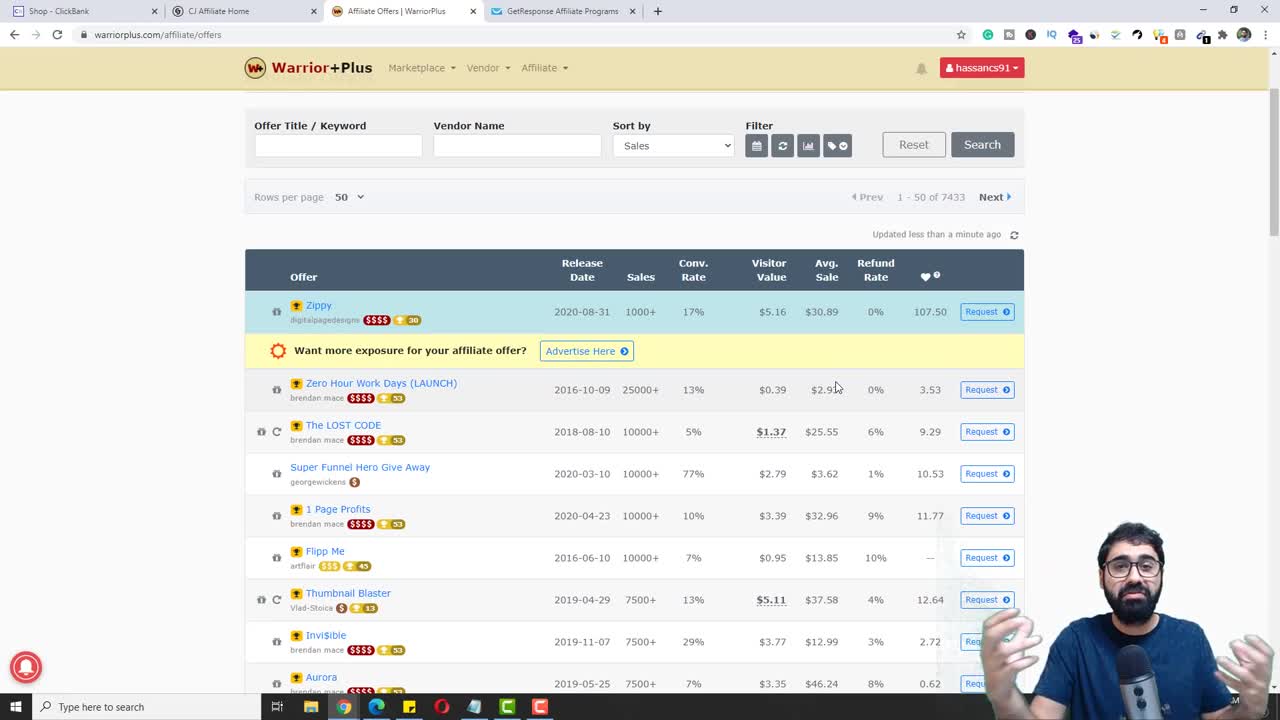Request the 1 Page Profits offer
Image resolution: width=1280 pixels, height=720 pixels.
pyautogui.click(x=987, y=516)
